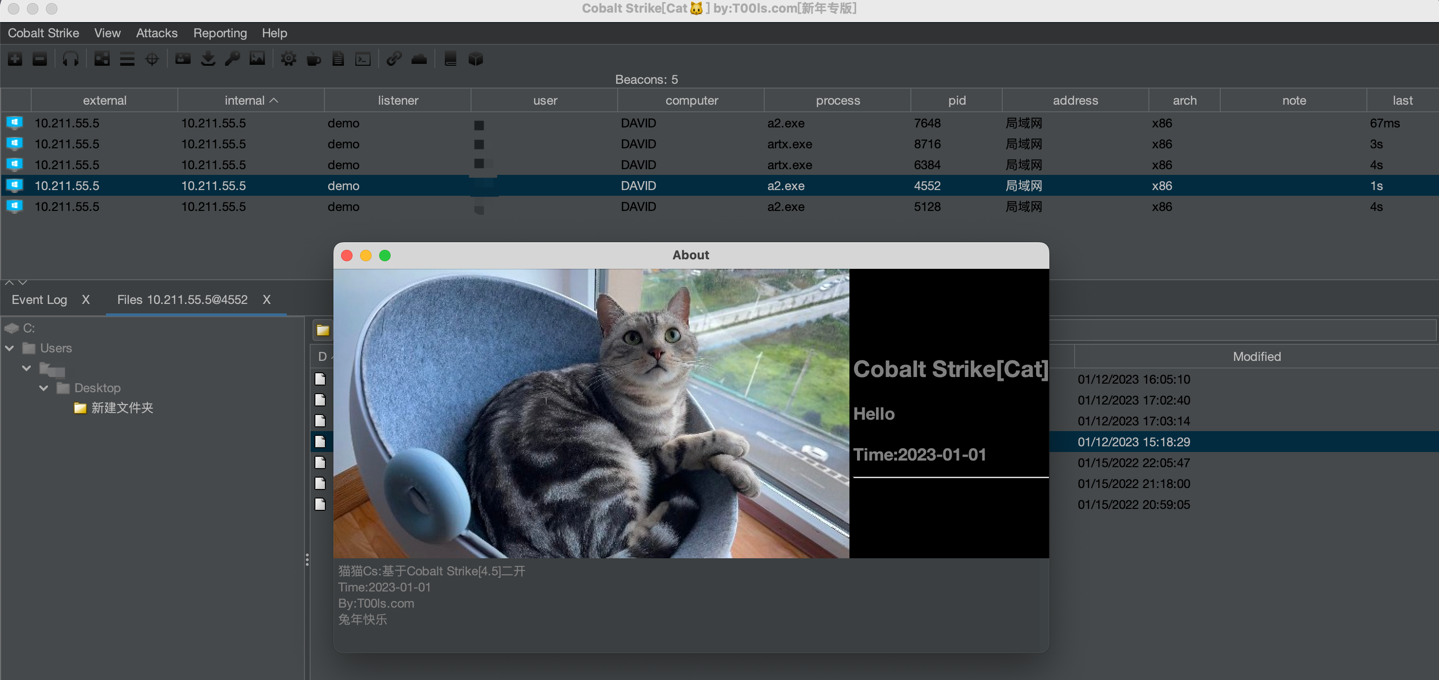The image size is (1439, 680).
Task: Collapse the Users folder in file tree
Action: (x=9, y=348)
